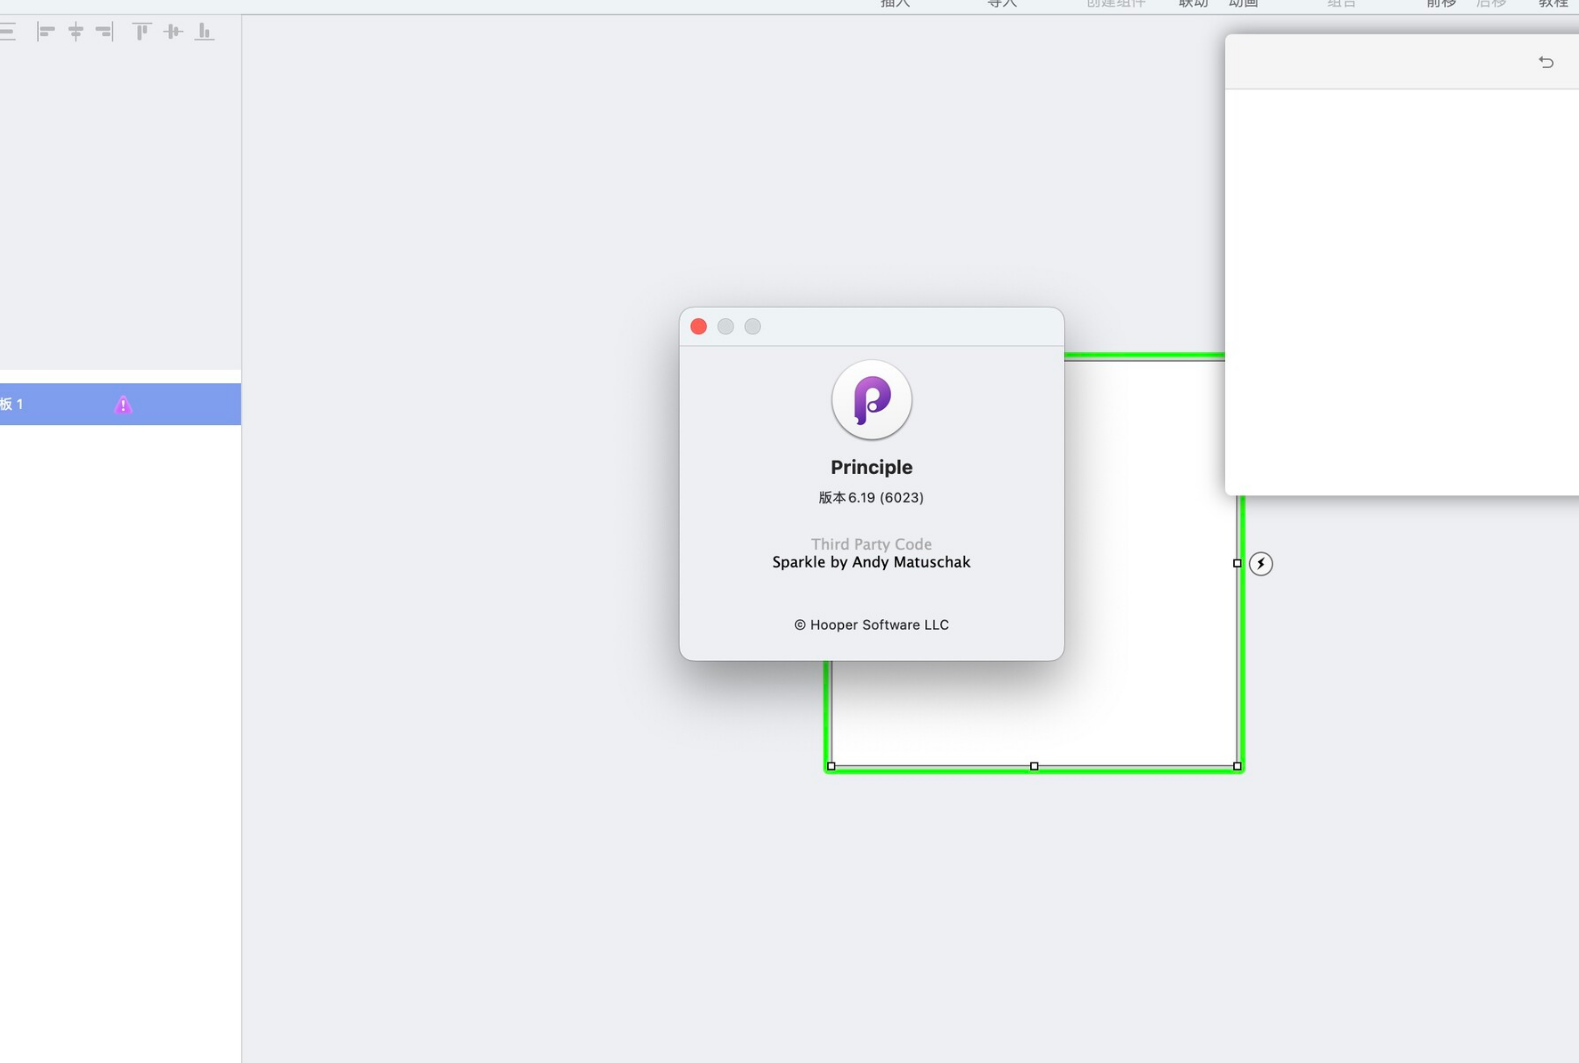This screenshot has height=1063, width=1579.
Task: Click the Principle app logo in About dialog
Action: click(871, 399)
